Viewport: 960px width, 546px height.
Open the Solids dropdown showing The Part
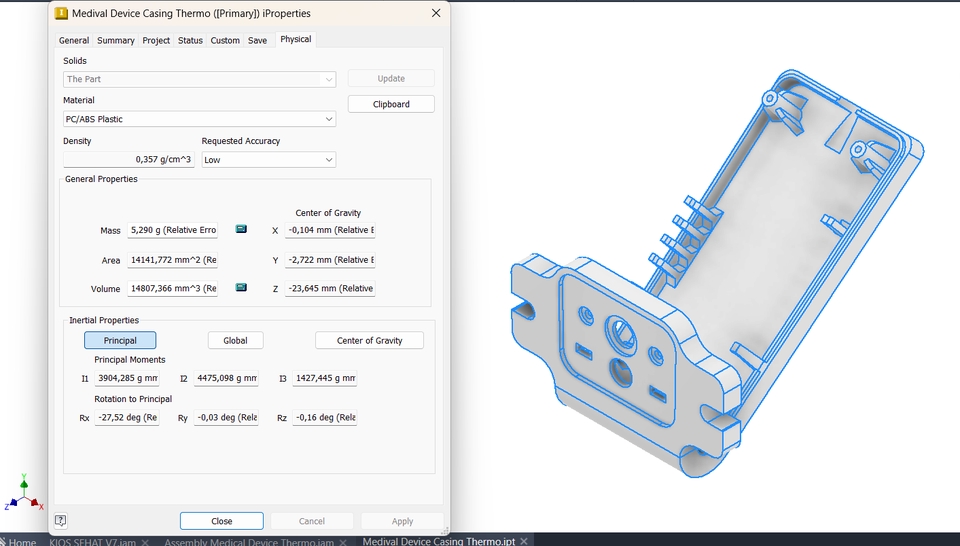pos(200,79)
